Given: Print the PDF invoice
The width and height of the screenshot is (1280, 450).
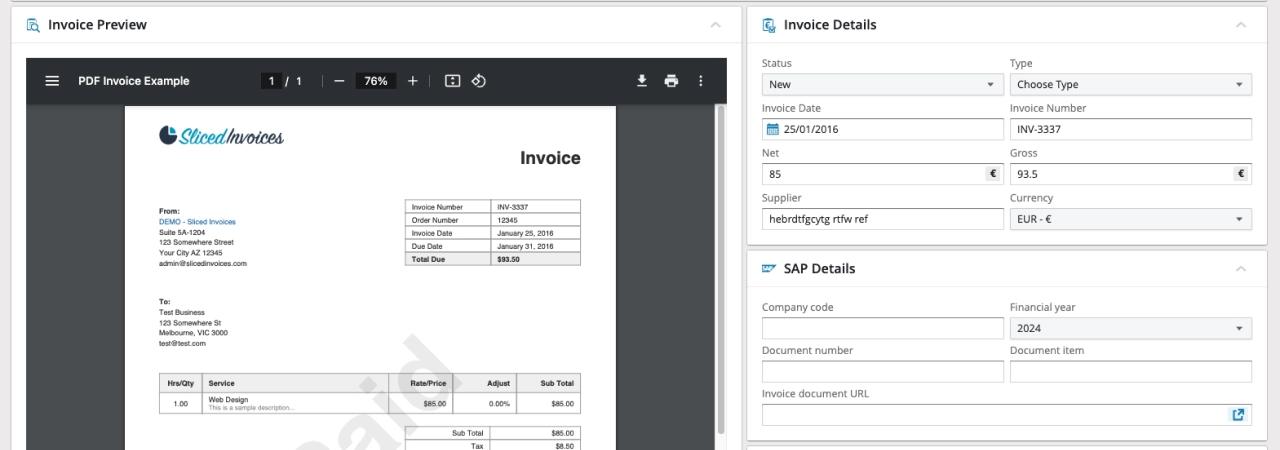Looking at the screenshot, I should coord(671,81).
